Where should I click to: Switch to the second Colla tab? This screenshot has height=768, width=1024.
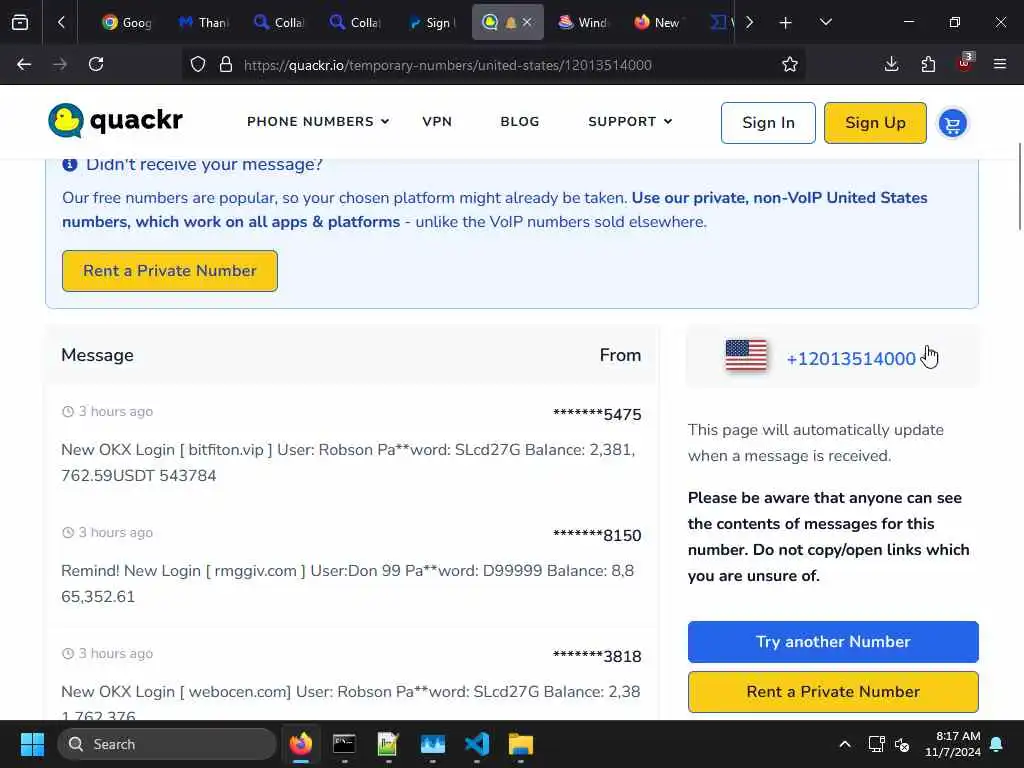(355, 22)
